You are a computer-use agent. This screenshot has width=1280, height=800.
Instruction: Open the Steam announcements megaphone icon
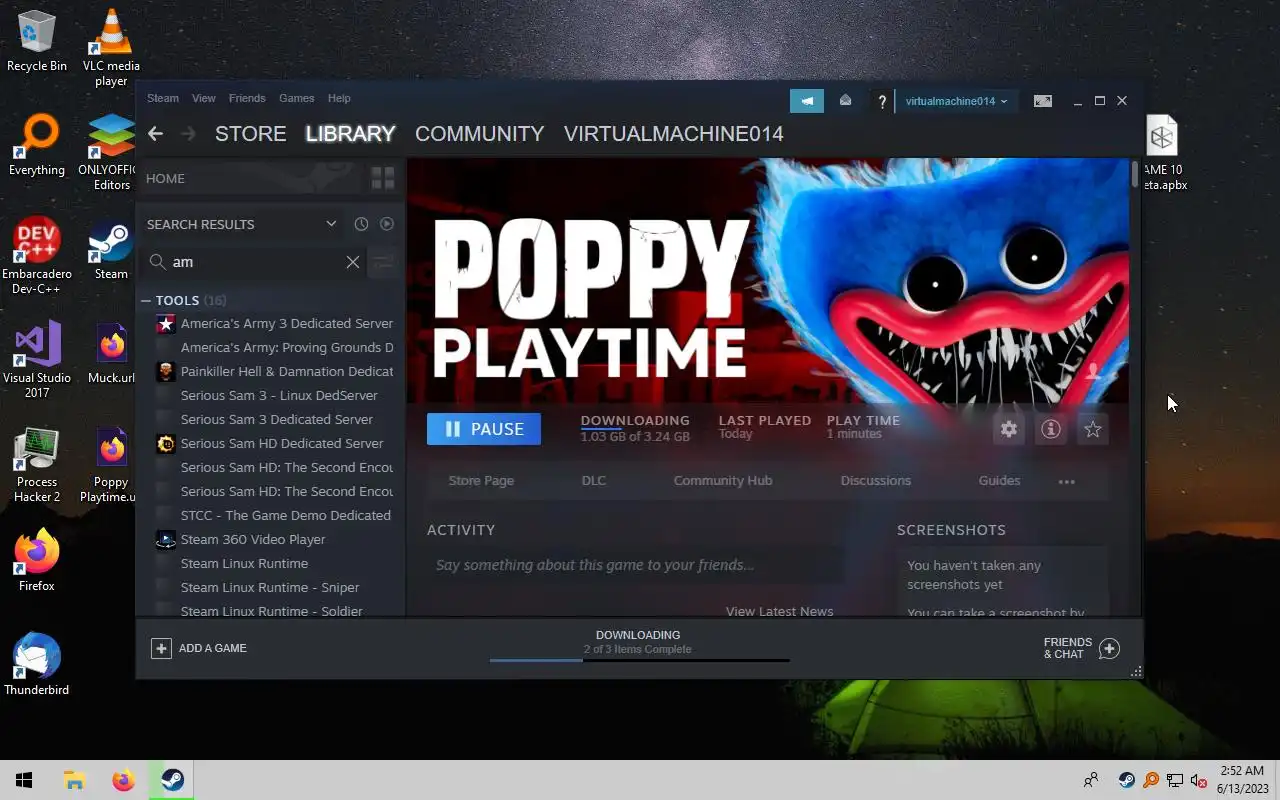[x=807, y=100]
